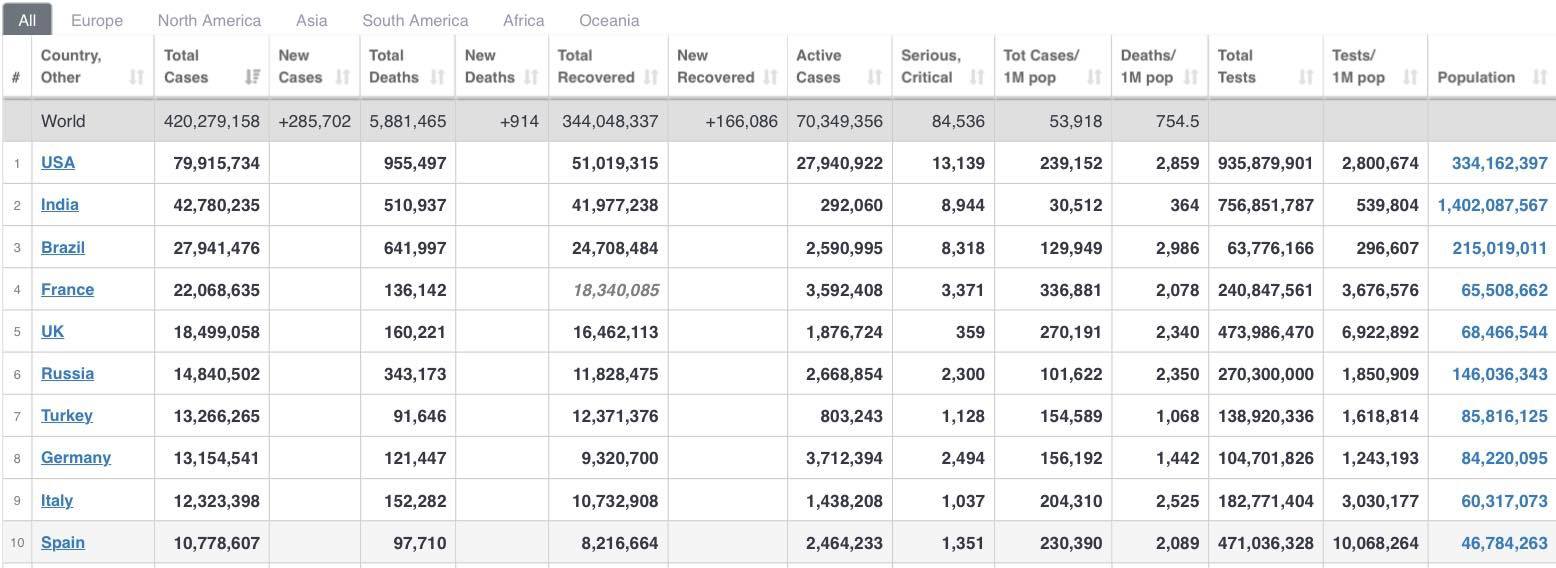Open the Spain country link

(x=63, y=542)
